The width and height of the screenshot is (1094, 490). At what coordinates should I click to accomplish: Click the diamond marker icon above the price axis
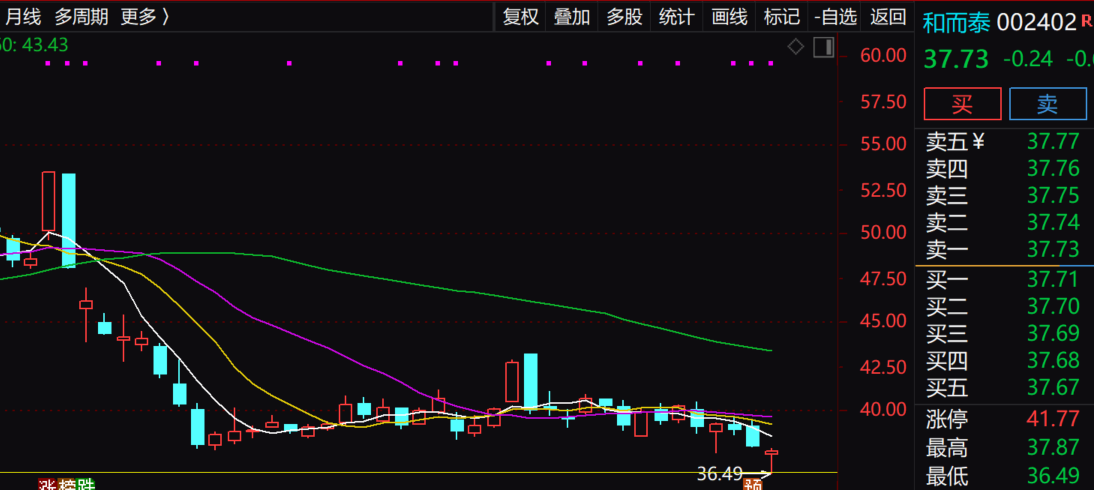[x=796, y=47]
